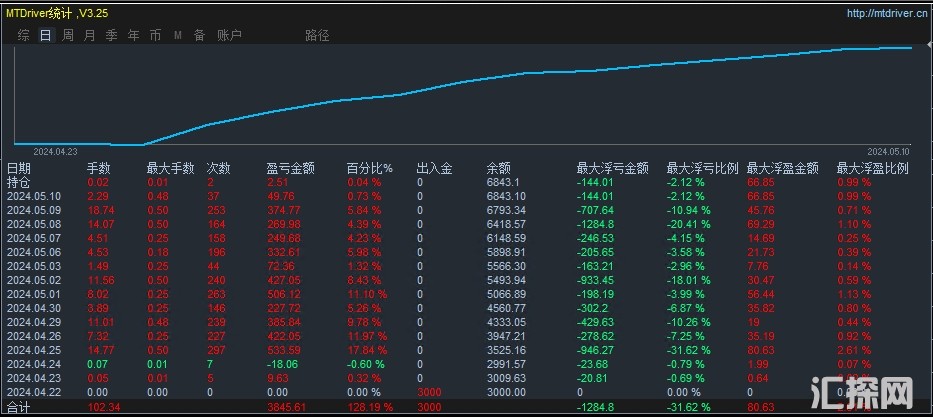Switch to the 综 summary tab

coord(23,35)
